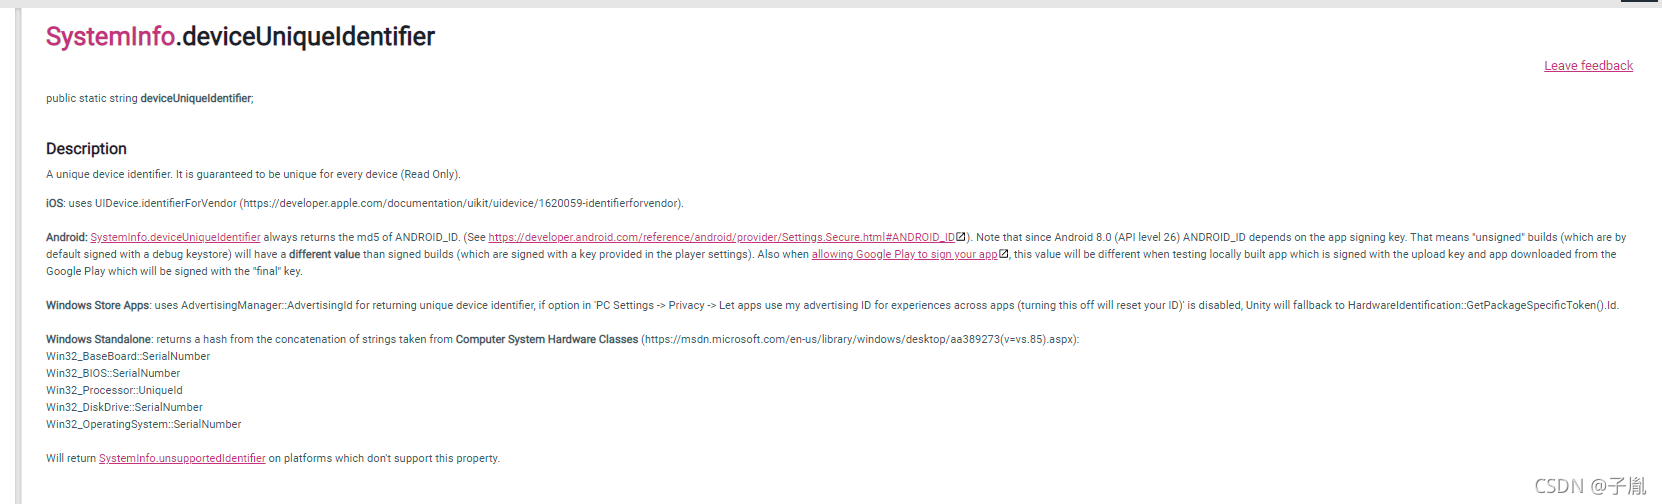Viewport: 1662px width, 504px height.
Task: Click the Win32_DiskDrive::SerialNumber line
Action: click(124, 407)
